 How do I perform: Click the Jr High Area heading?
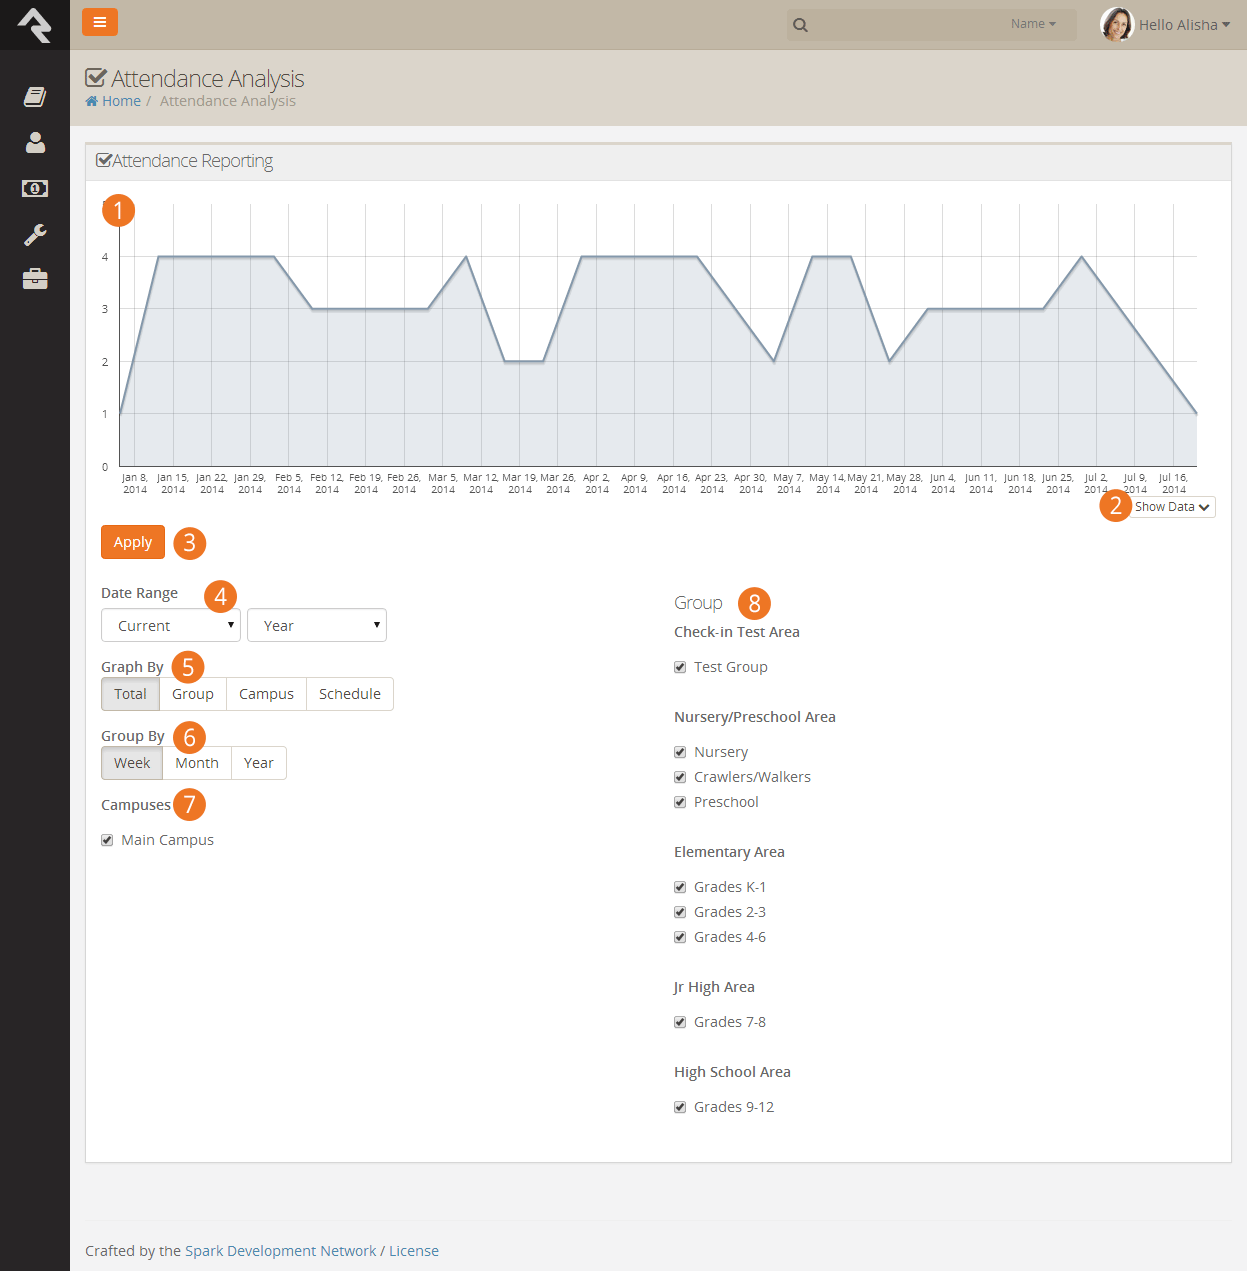[x=714, y=987]
